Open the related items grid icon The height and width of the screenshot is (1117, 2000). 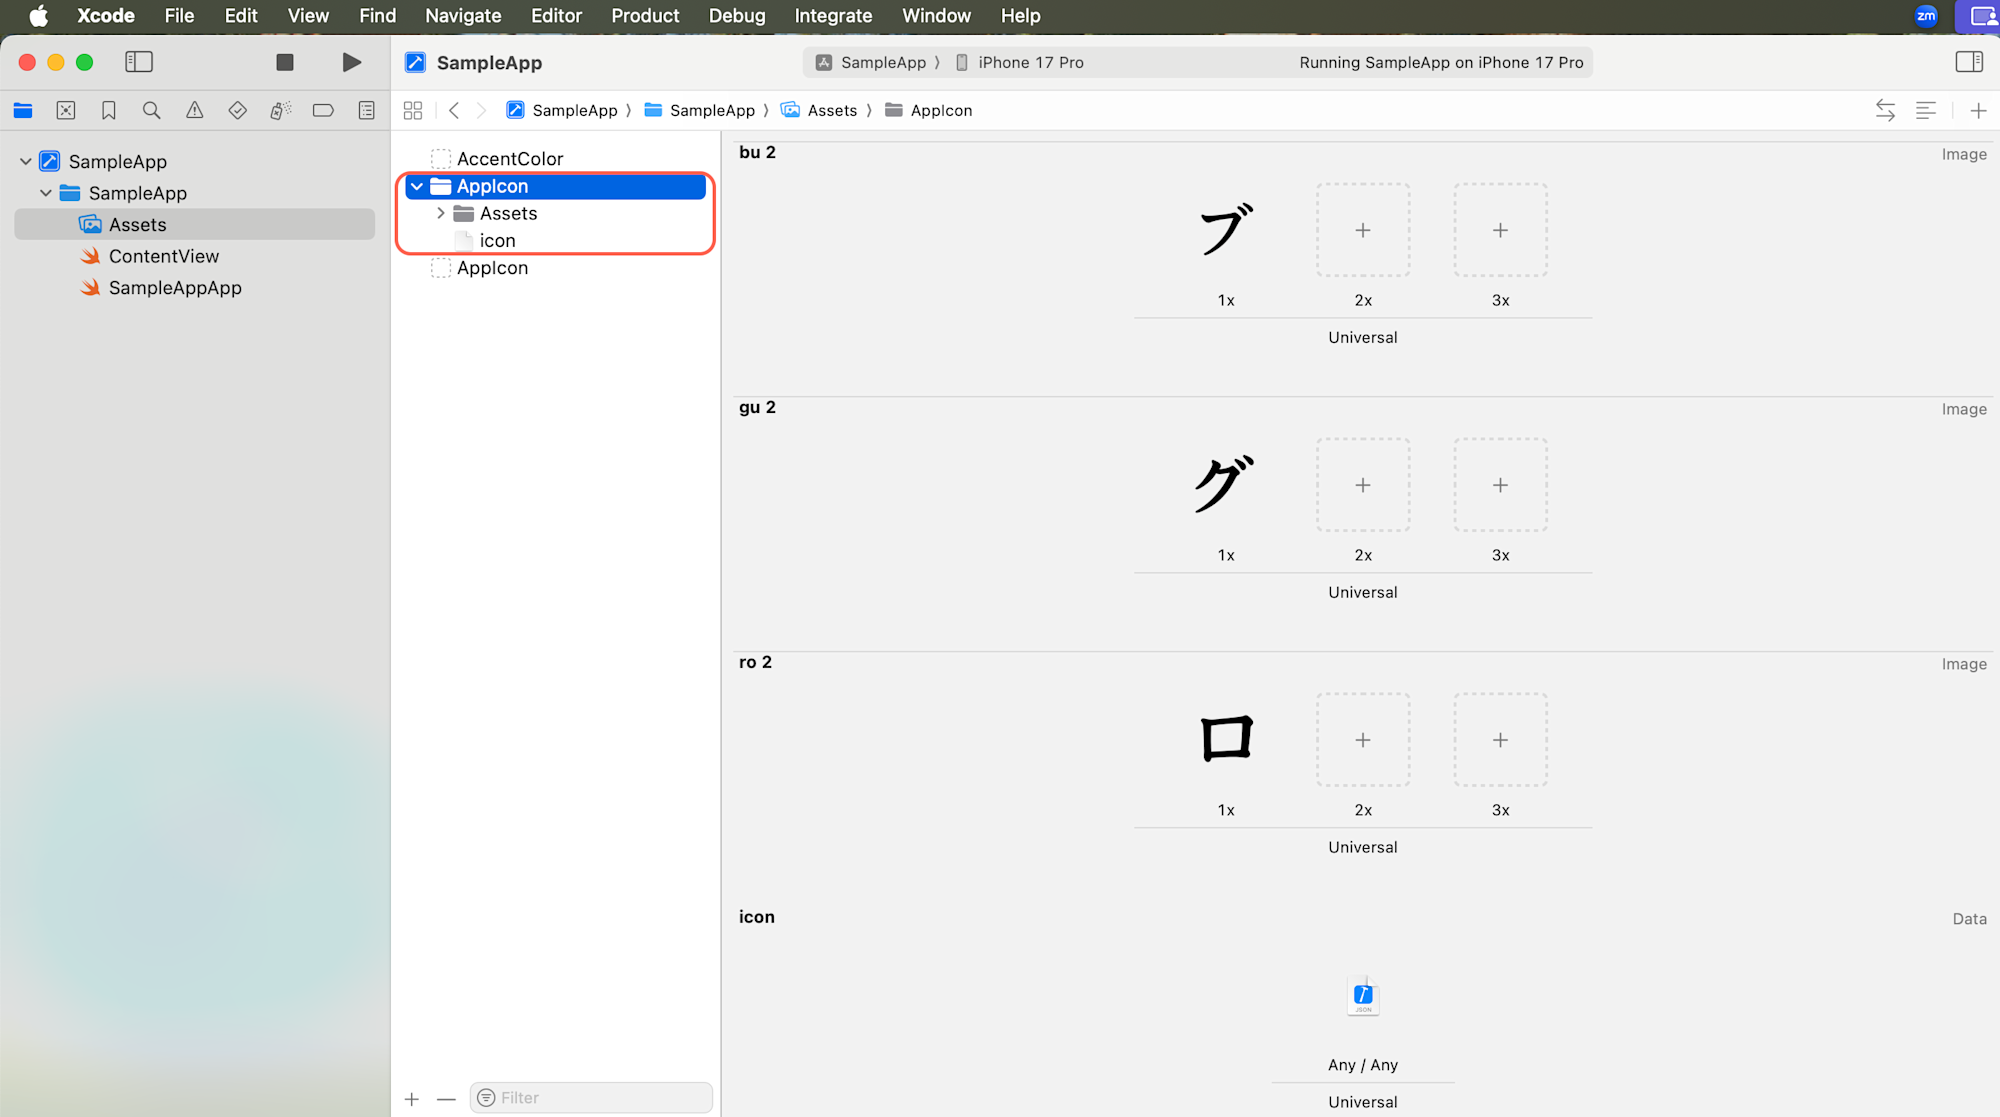pos(413,110)
